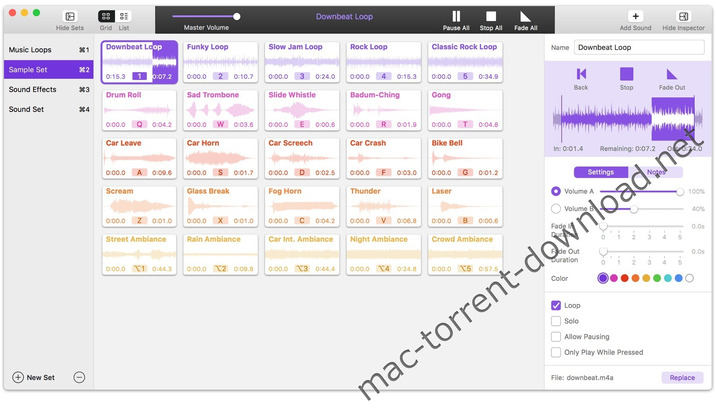Image resolution: width=716 pixels, height=408 pixels.
Task: Trigger the Glass Break tile
Action: [221, 207]
